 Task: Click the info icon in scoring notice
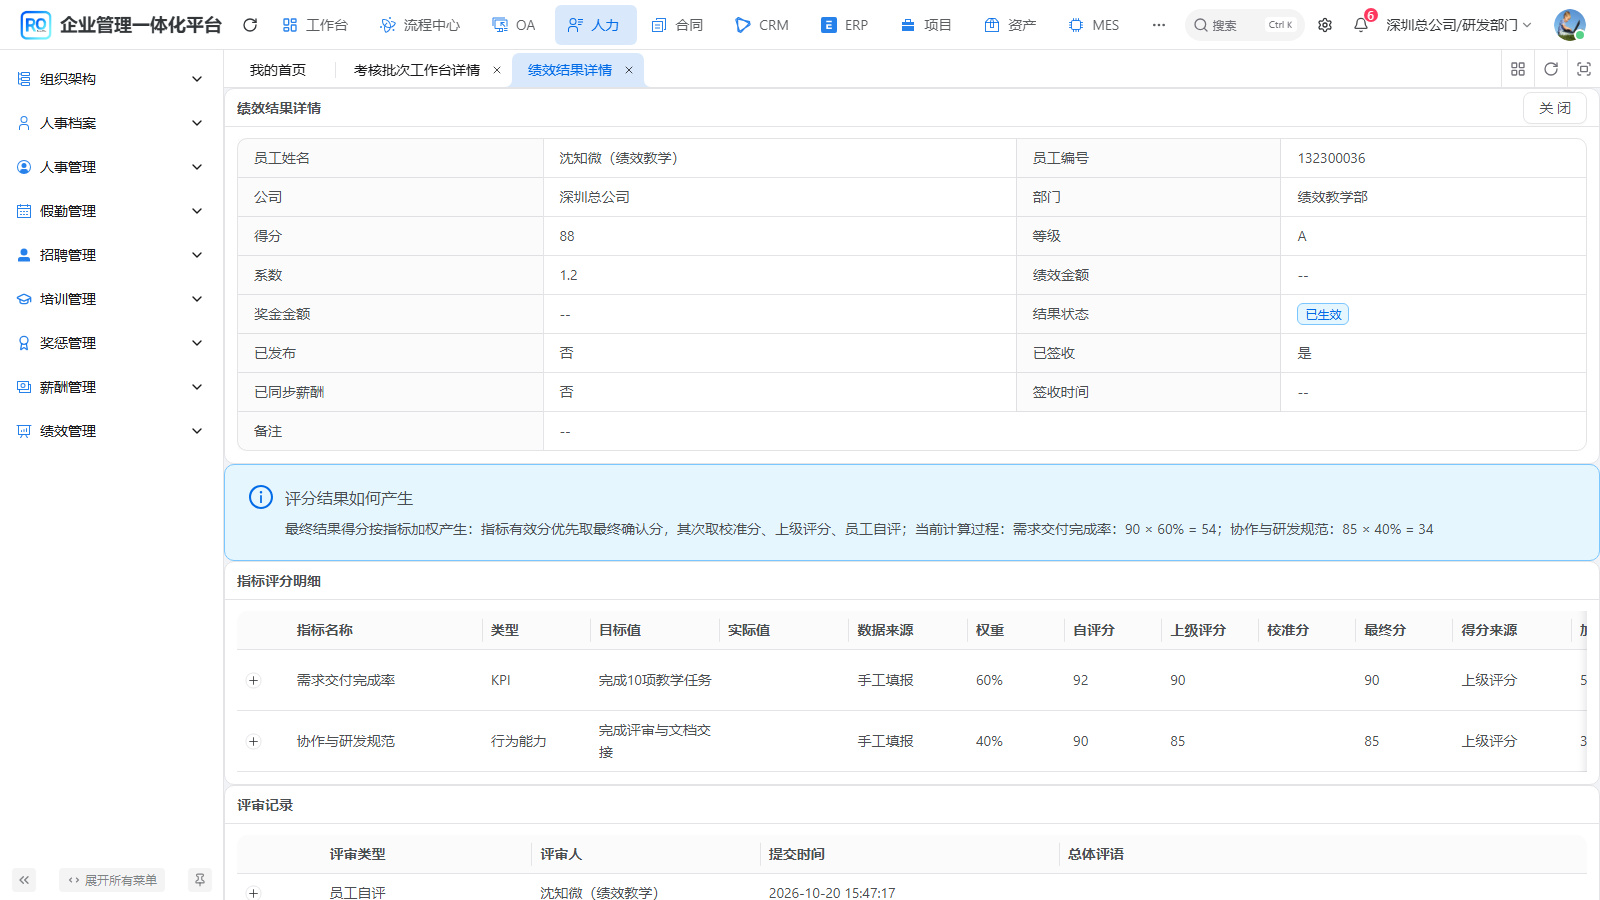click(x=260, y=497)
